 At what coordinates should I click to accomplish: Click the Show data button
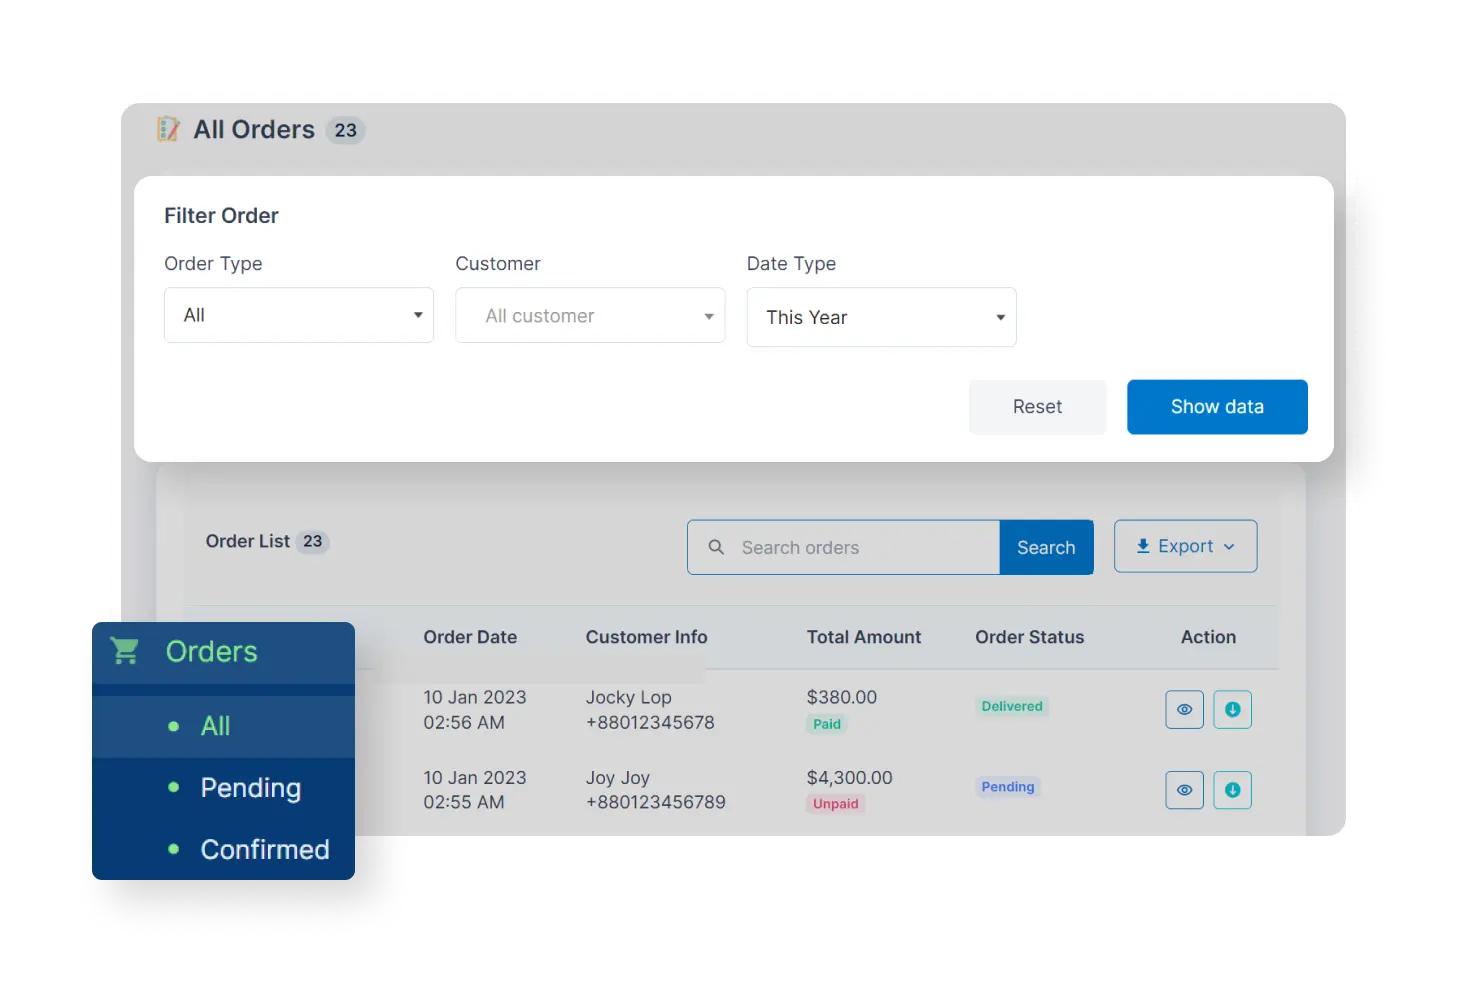pyautogui.click(x=1217, y=407)
